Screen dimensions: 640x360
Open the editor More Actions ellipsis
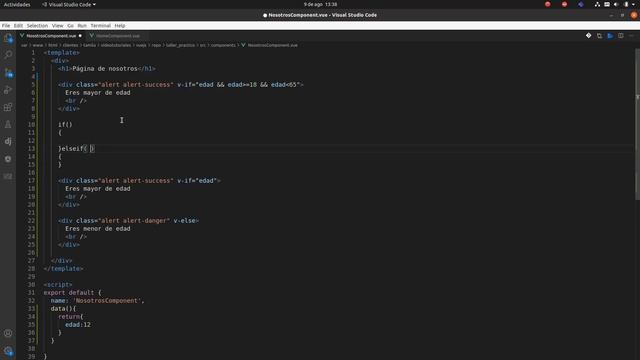click(x=631, y=36)
